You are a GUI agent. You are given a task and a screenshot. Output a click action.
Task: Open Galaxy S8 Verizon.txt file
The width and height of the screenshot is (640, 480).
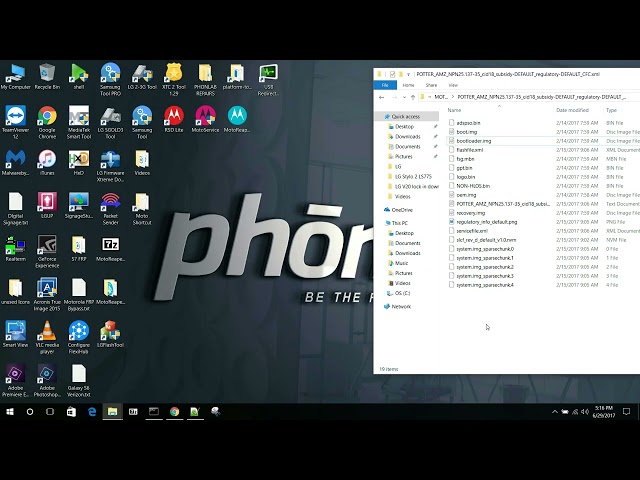coord(79,380)
